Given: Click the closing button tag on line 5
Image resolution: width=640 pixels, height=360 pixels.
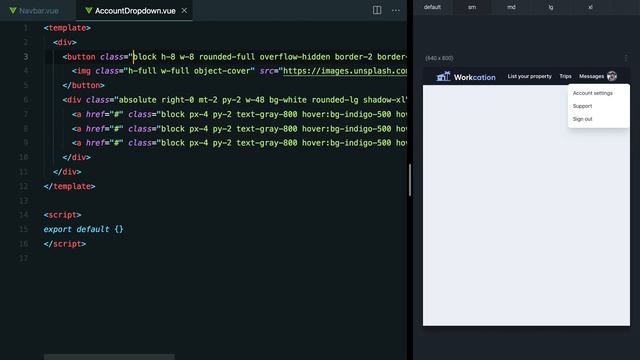Looking at the screenshot, I should click(x=83, y=85).
